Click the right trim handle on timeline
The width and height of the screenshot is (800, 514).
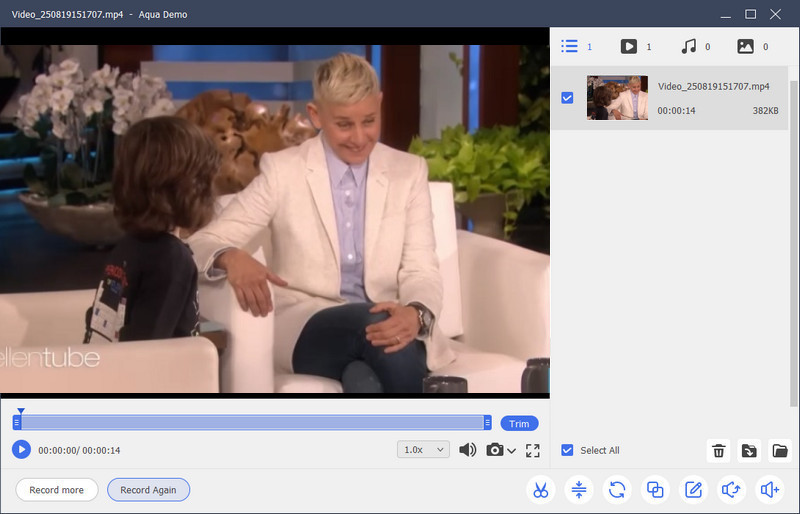pyautogui.click(x=487, y=423)
